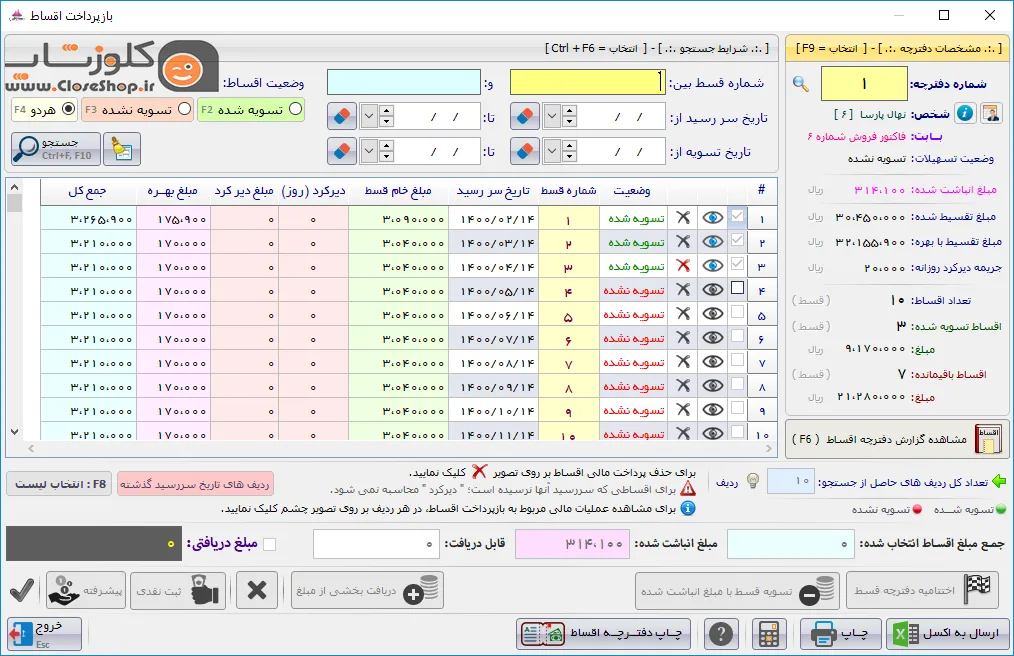Click the yellow installment number from field
This screenshot has height=656, width=1014.
pyautogui.click(x=587, y=82)
